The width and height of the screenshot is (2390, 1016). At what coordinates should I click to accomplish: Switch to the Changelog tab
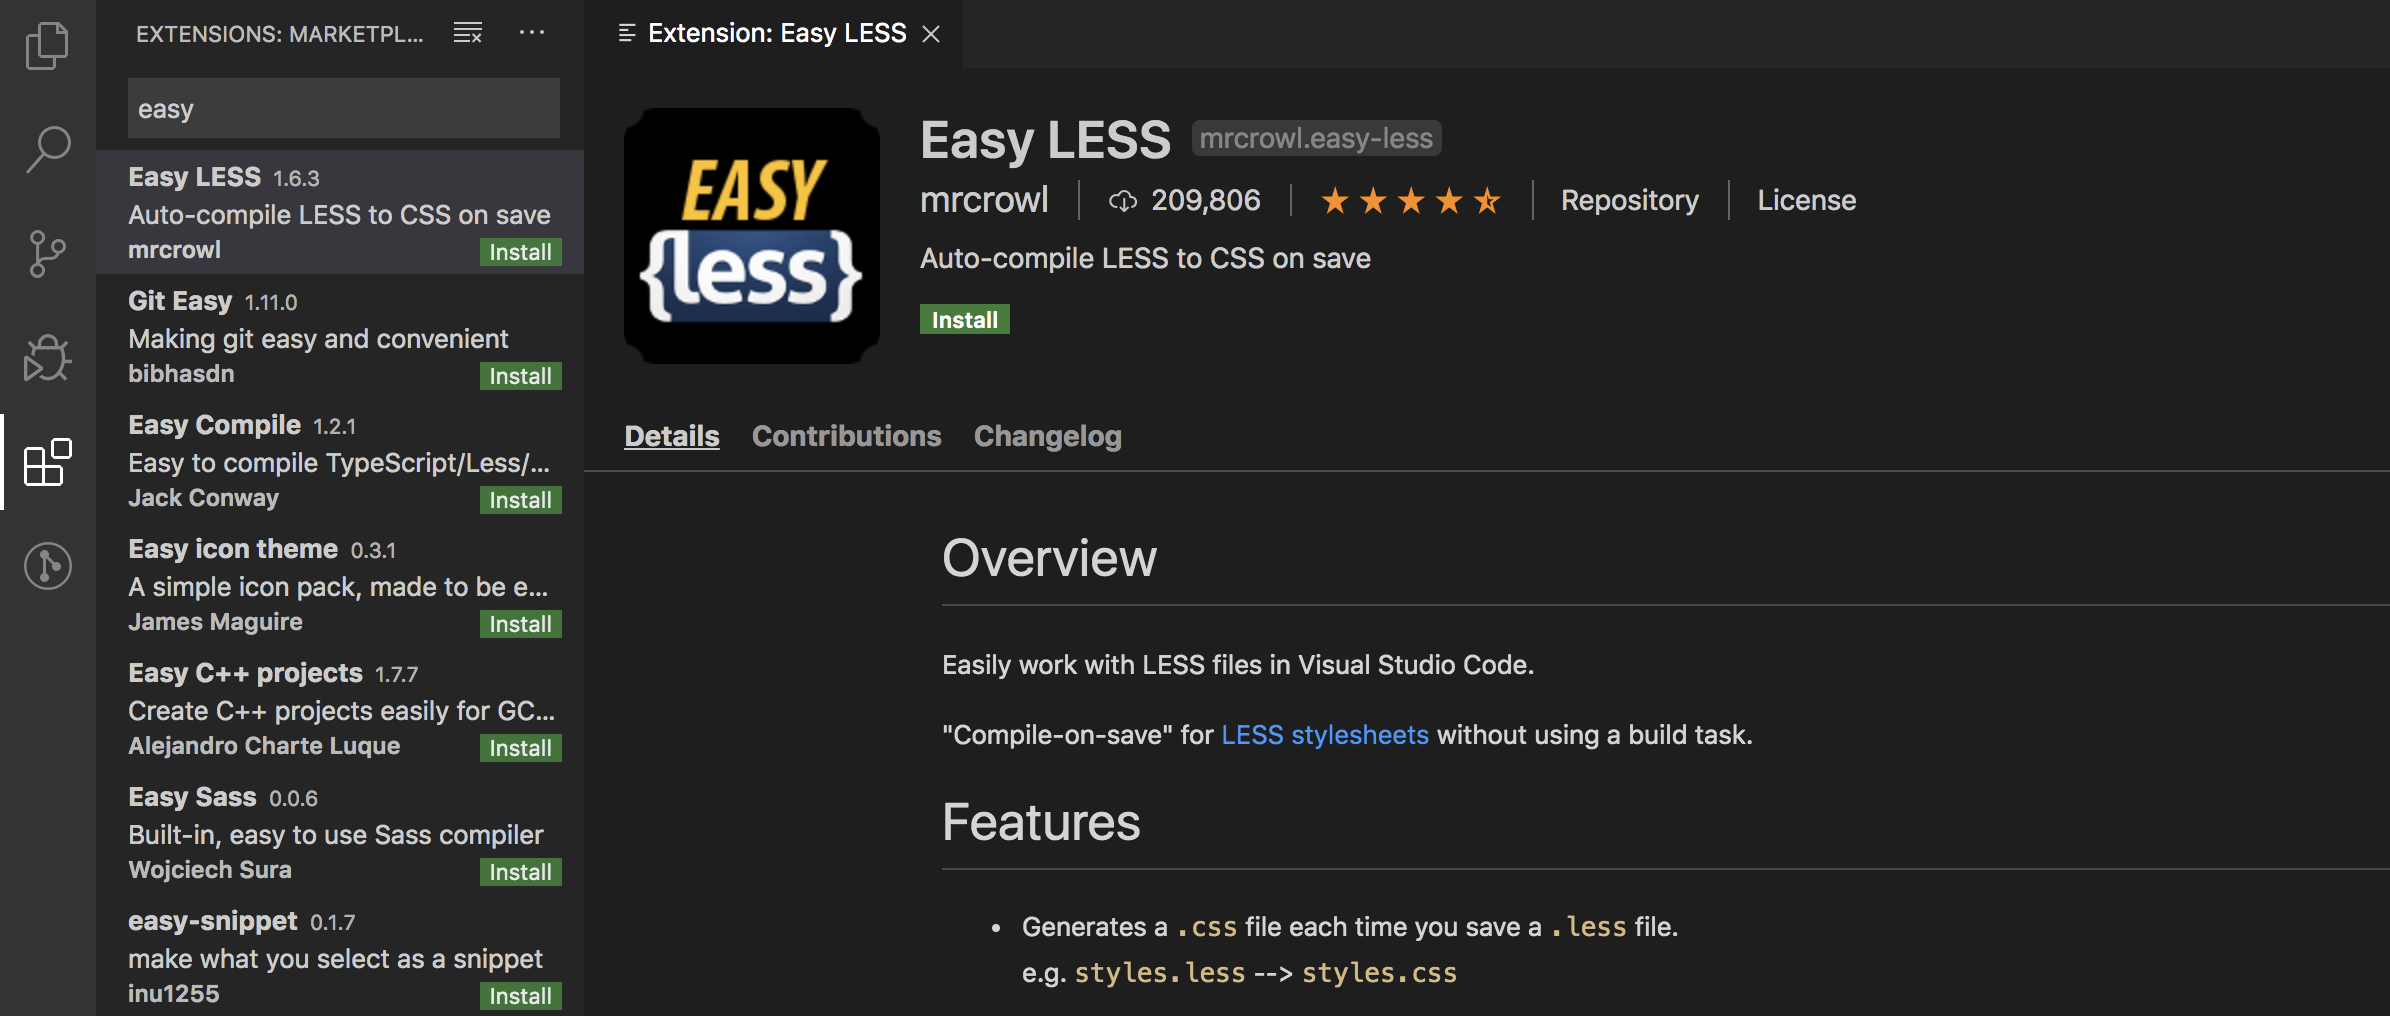[1047, 436]
